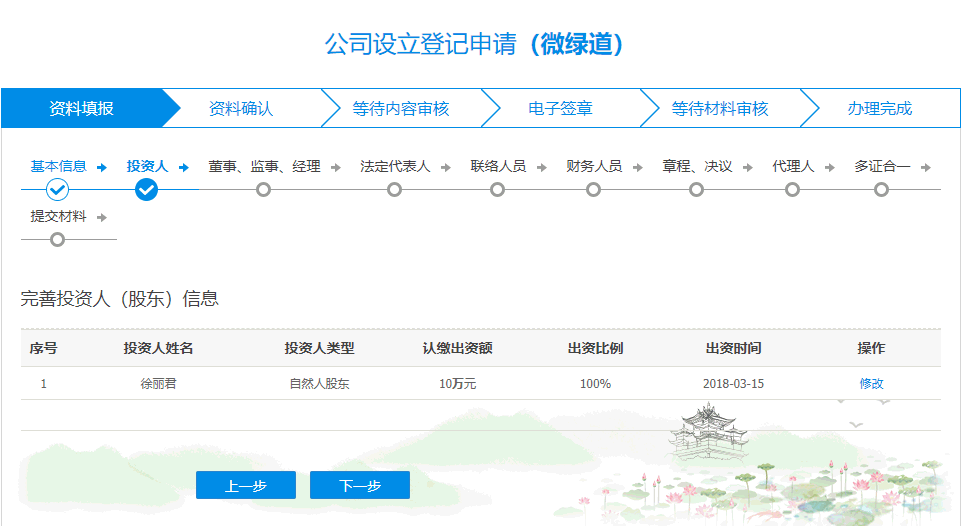Click the 章程、决议 step circle marker
The height and width of the screenshot is (526, 963).
coord(696,190)
